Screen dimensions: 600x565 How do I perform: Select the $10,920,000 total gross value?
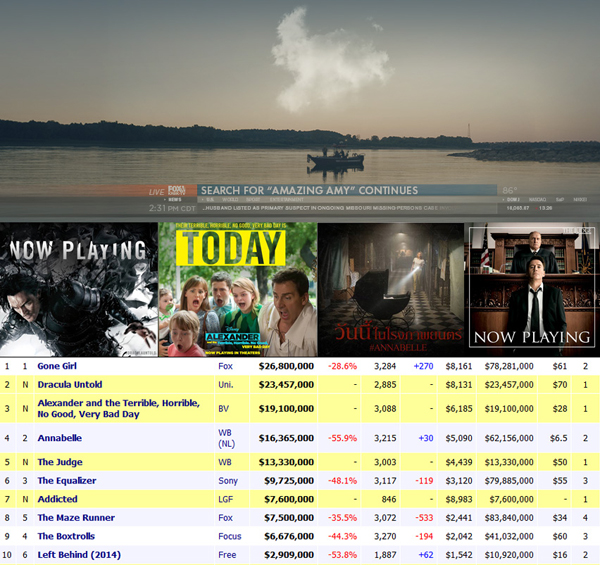[509, 555]
